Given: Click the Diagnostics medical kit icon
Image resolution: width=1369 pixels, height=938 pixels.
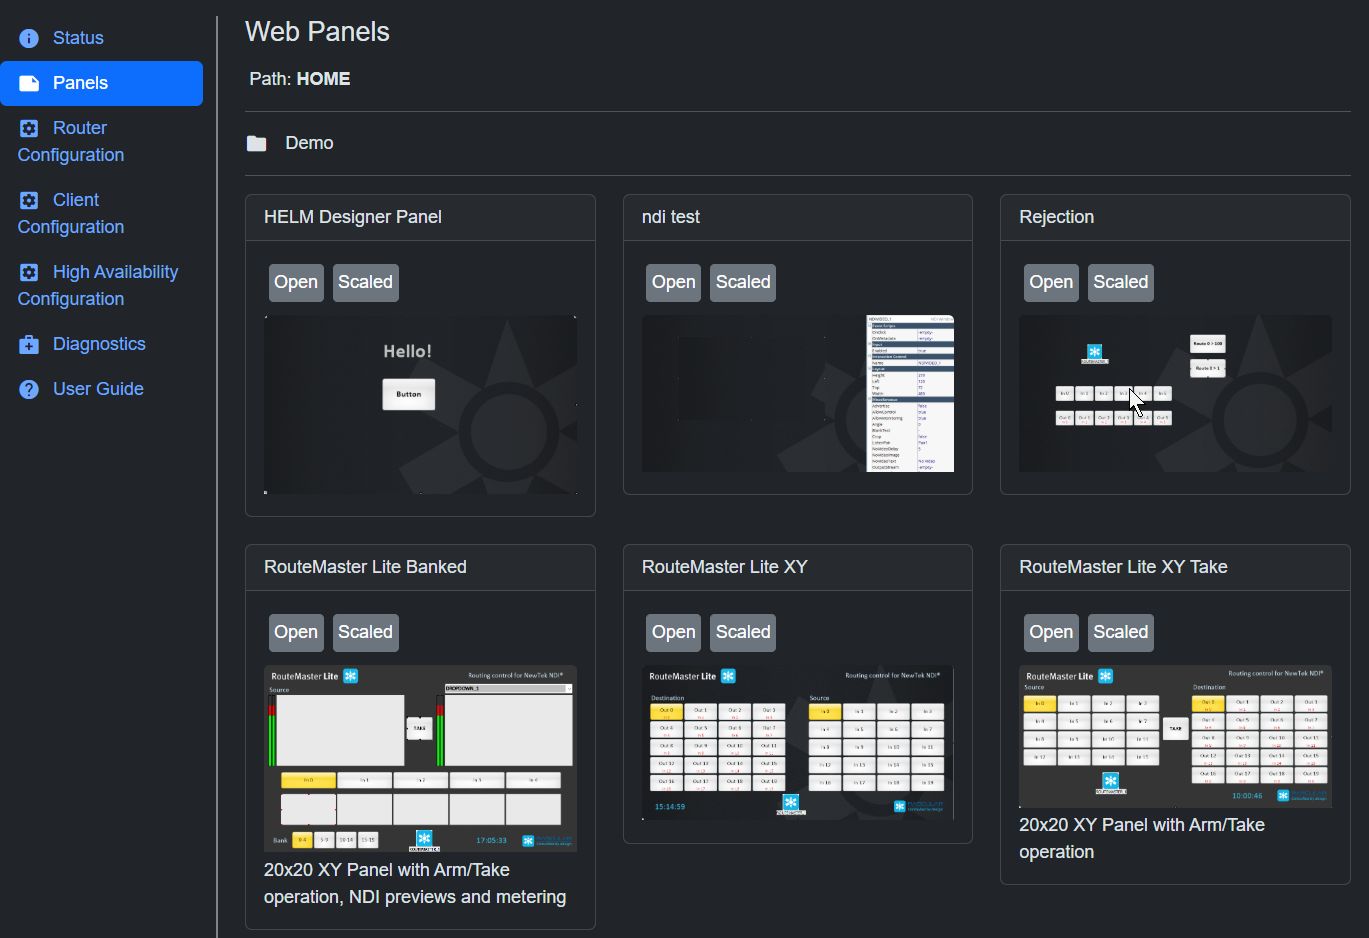Looking at the screenshot, I should click(29, 344).
